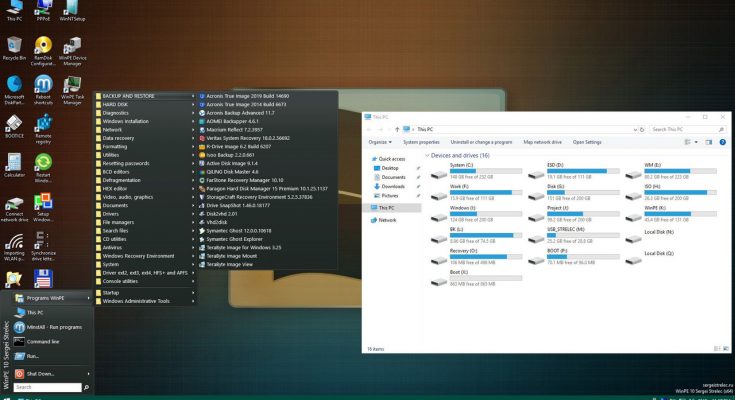Open Microsoft DiskPart desktop icon
This screenshot has height=400, width=735.
tap(14, 90)
